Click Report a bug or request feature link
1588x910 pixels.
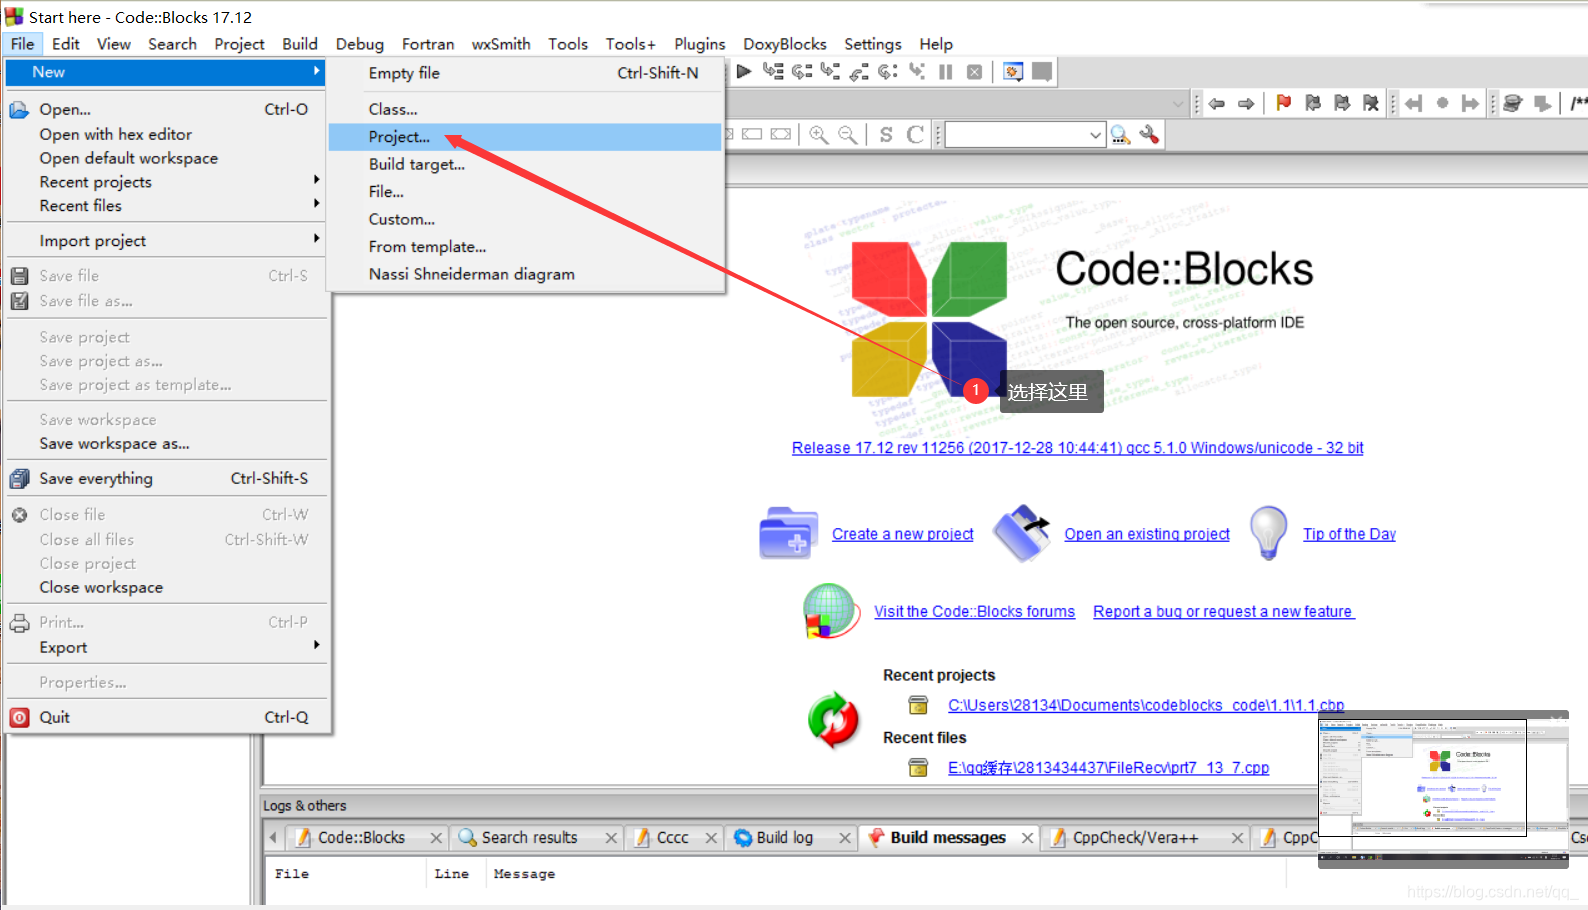(1223, 611)
